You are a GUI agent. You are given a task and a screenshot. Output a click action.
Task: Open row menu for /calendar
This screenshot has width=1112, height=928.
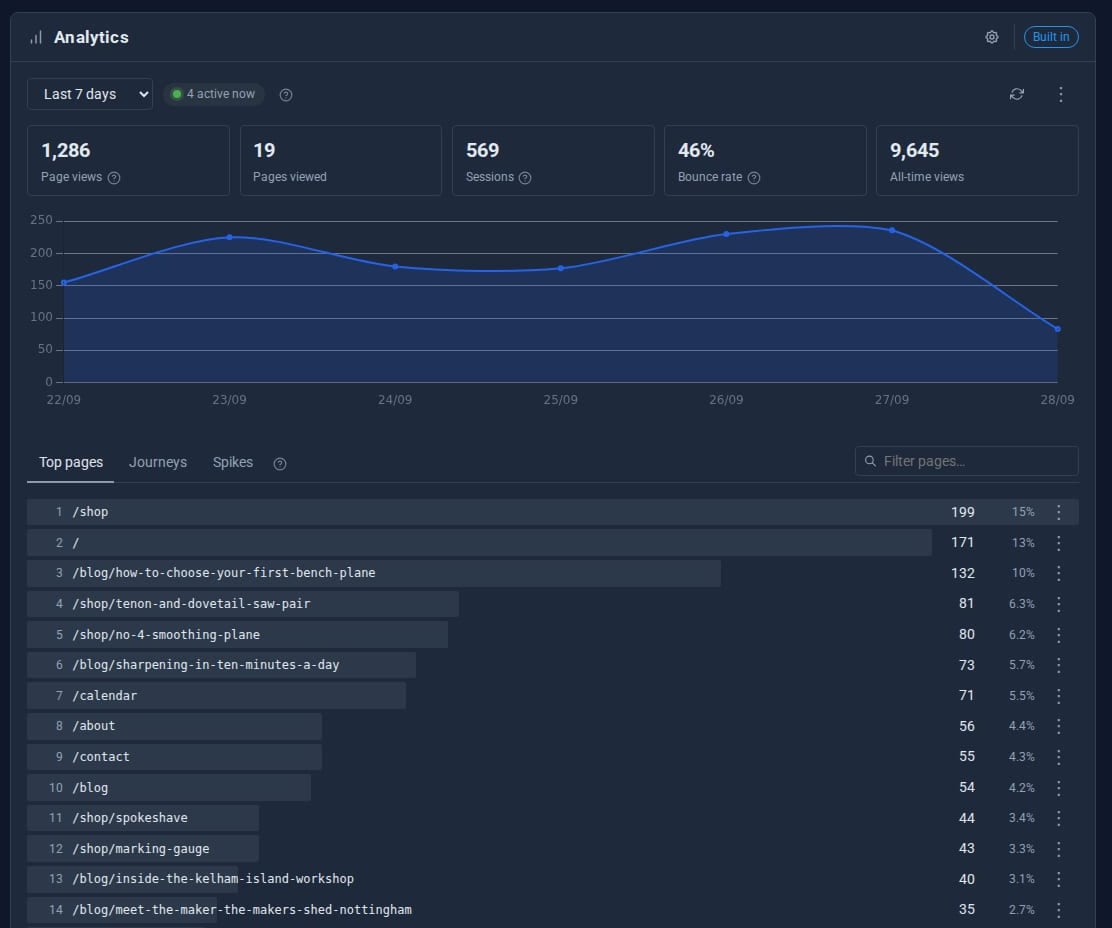1059,696
